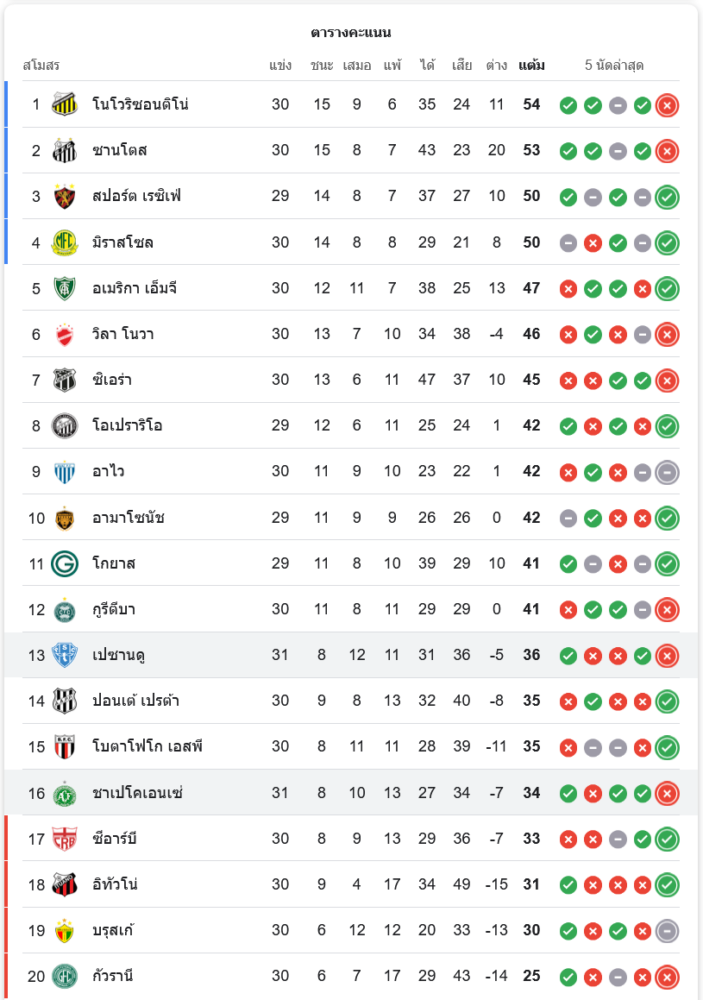Image resolution: width=703 pixels, height=1000 pixels.
Task: Open the Chapecoense club crest
Action: [x=65, y=794]
